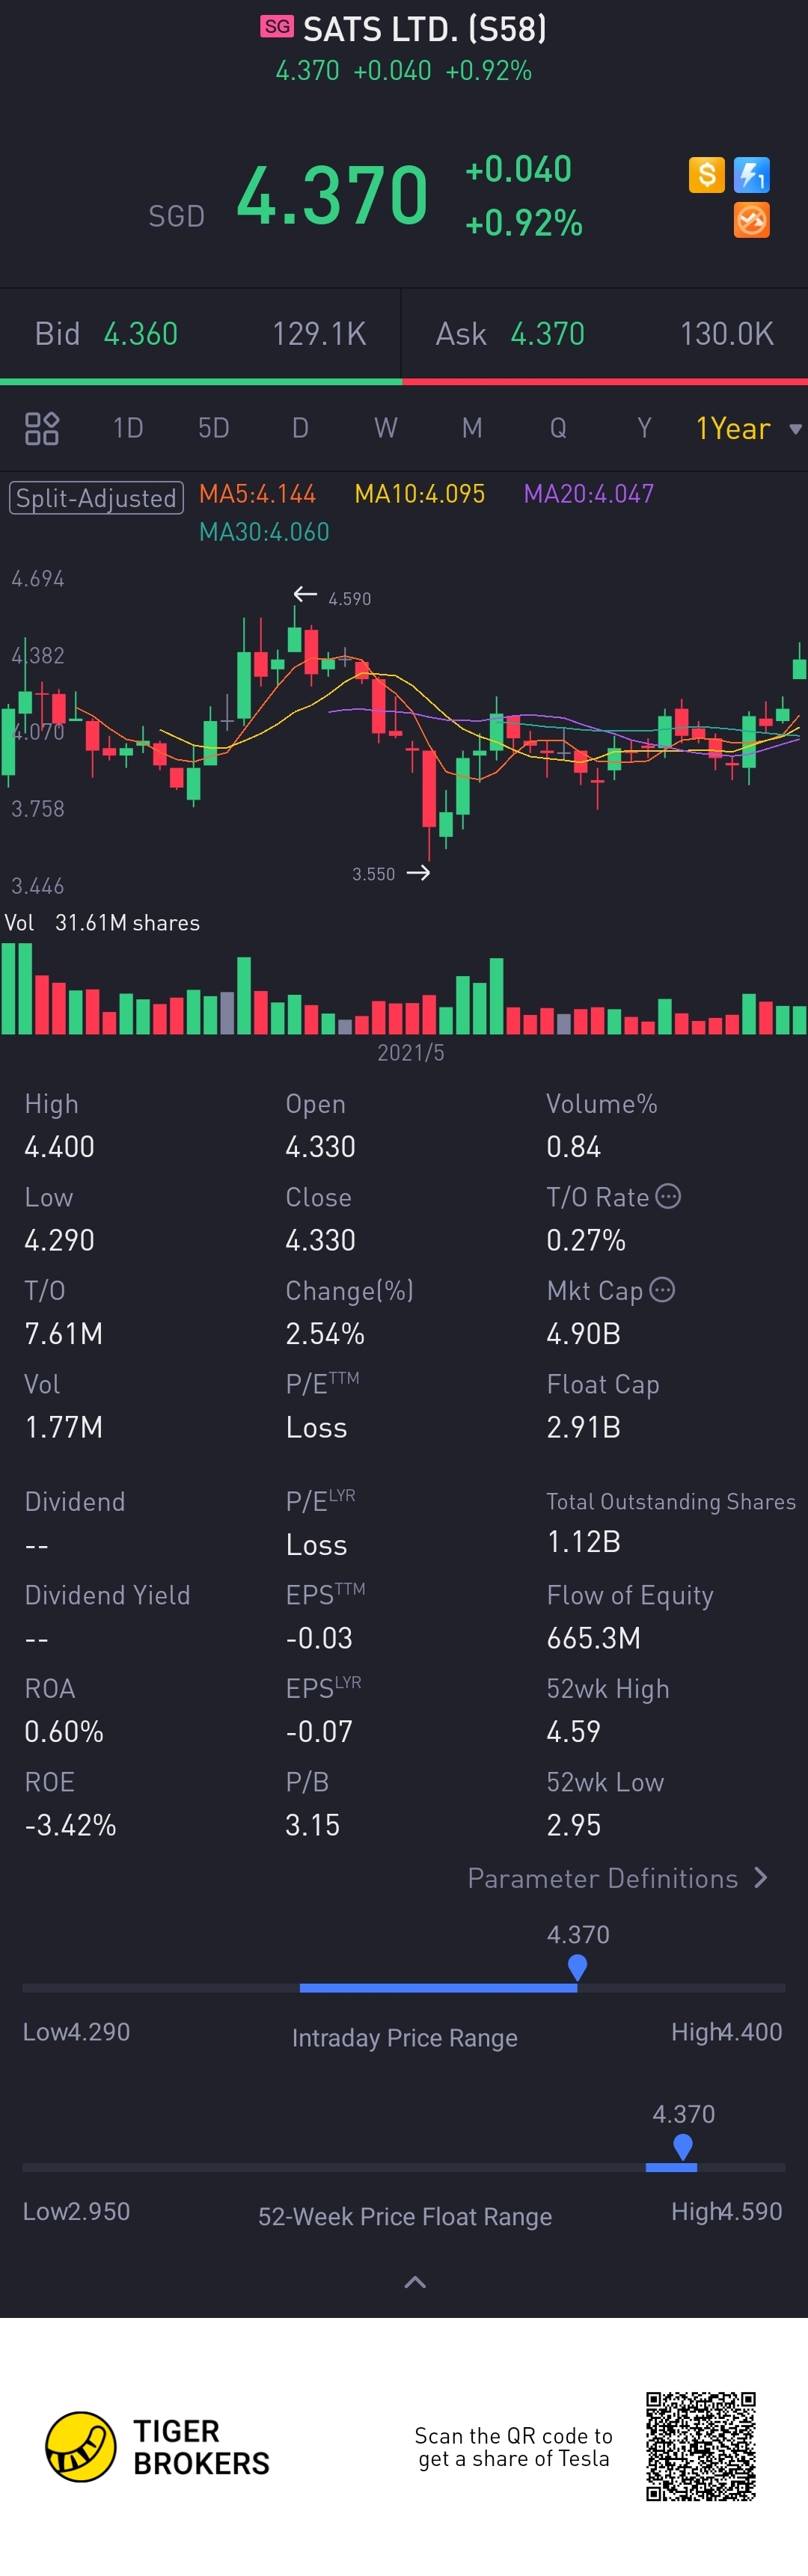Select the 1D chart tab
The image size is (808, 2576).
click(x=128, y=428)
